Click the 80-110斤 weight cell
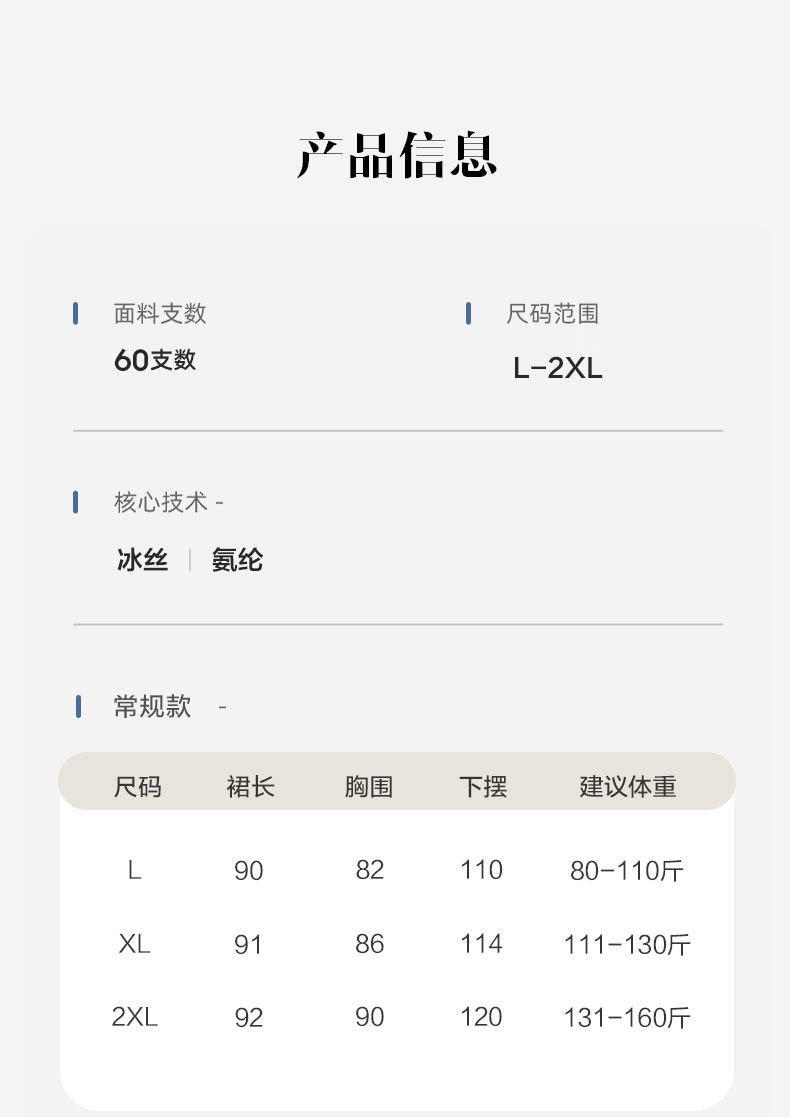The width and height of the screenshot is (790, 1117). pyautogui.click(x=627, y=871)
